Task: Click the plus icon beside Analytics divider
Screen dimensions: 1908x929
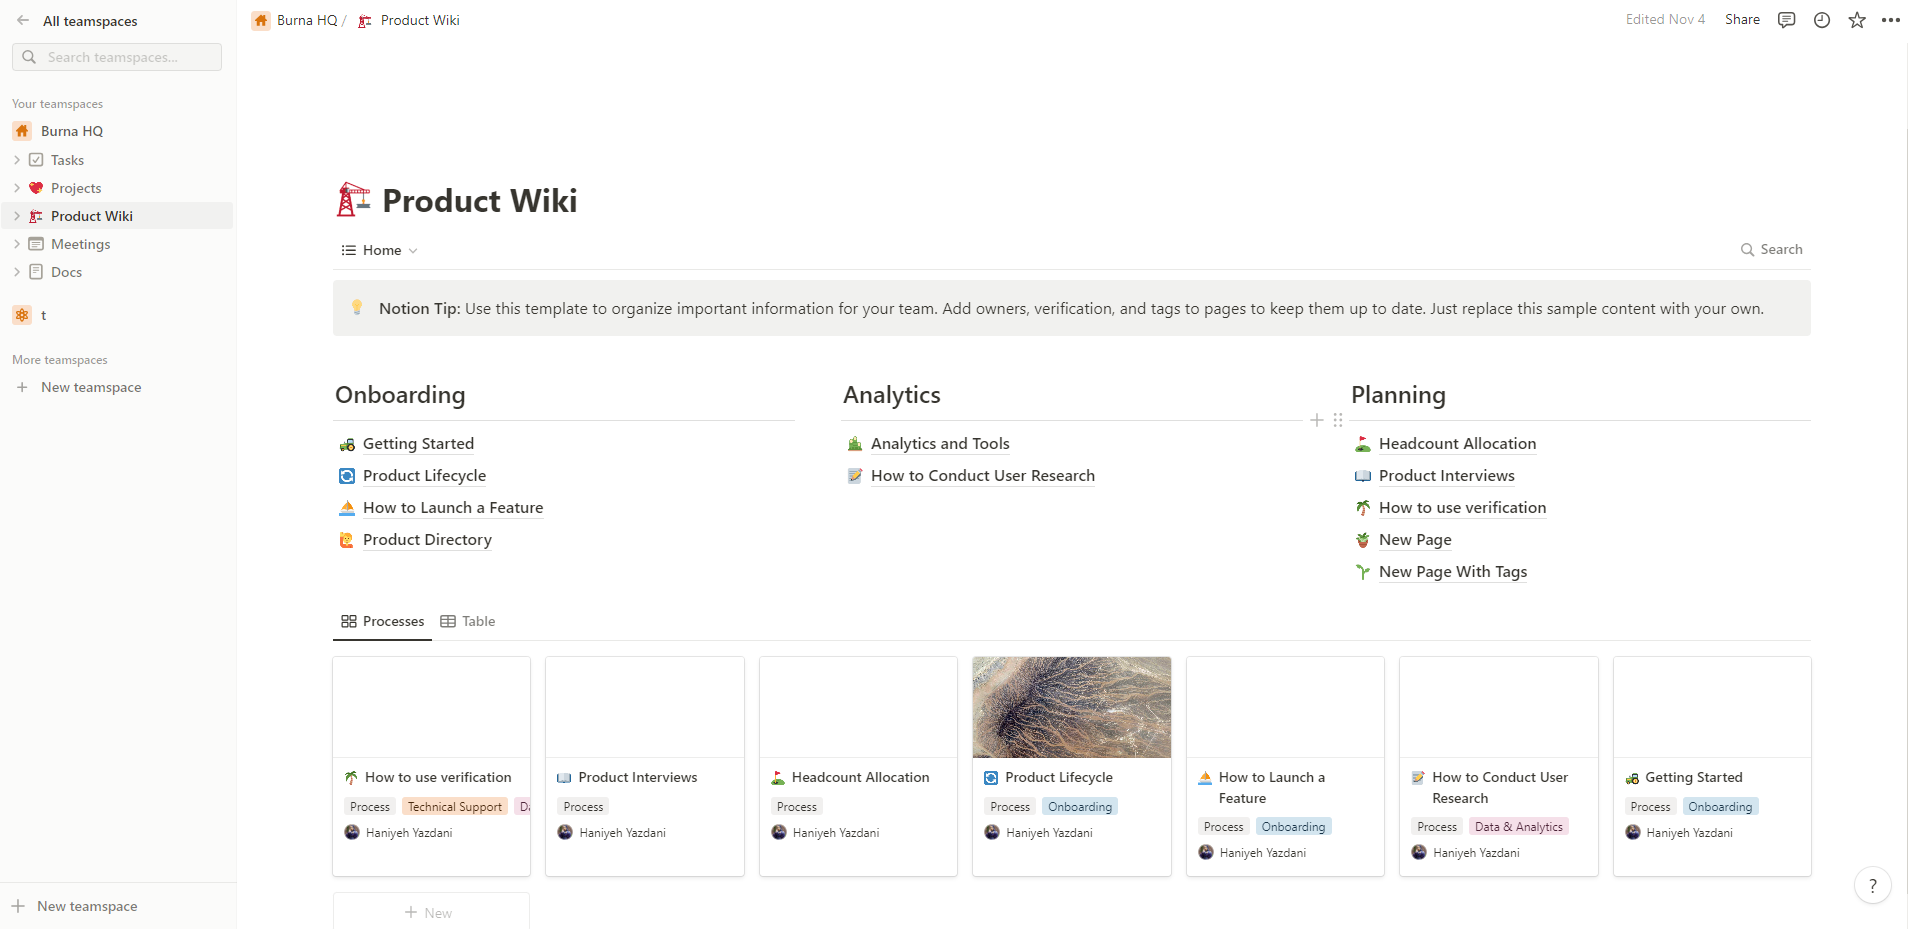Action: click(1317, 420)
